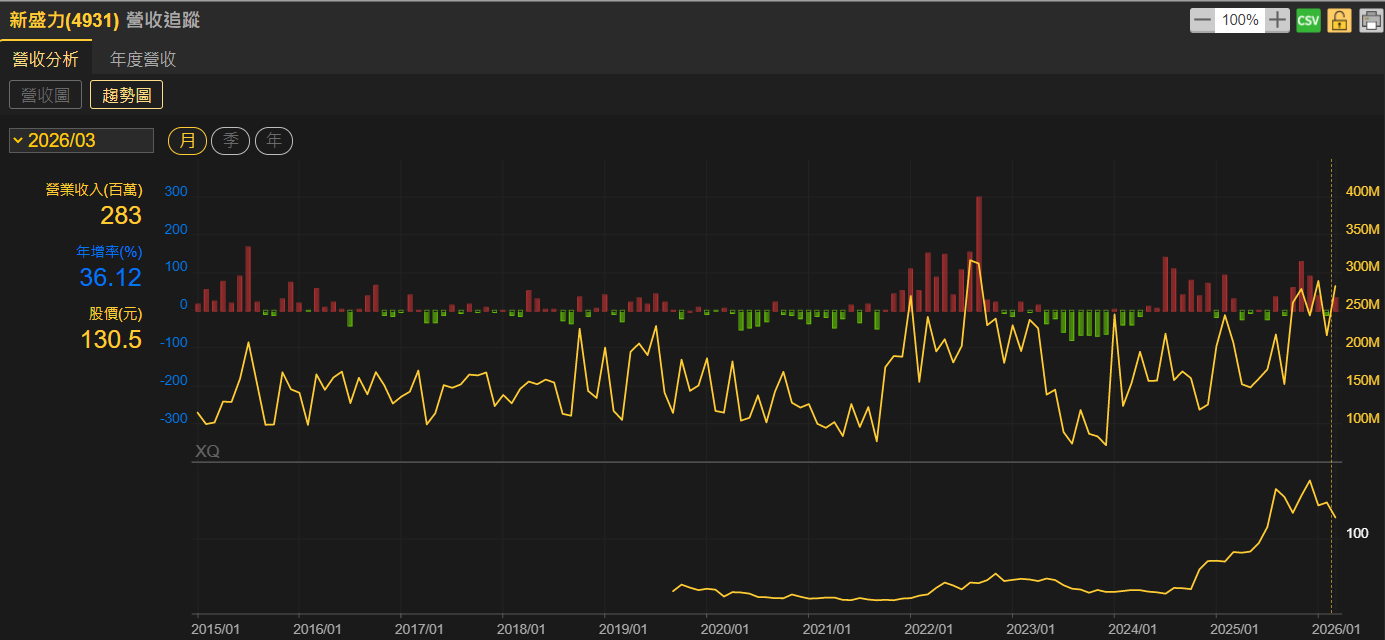Click the zoom in plus icon
This screenshot has height=640, width=1385.
(x=1278, y=20)
